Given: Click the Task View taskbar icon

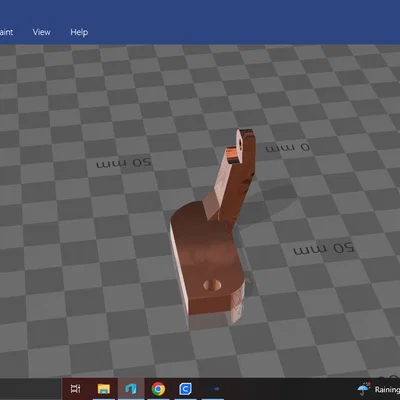Looking at the screenshot, I should [x=76, y=389].
